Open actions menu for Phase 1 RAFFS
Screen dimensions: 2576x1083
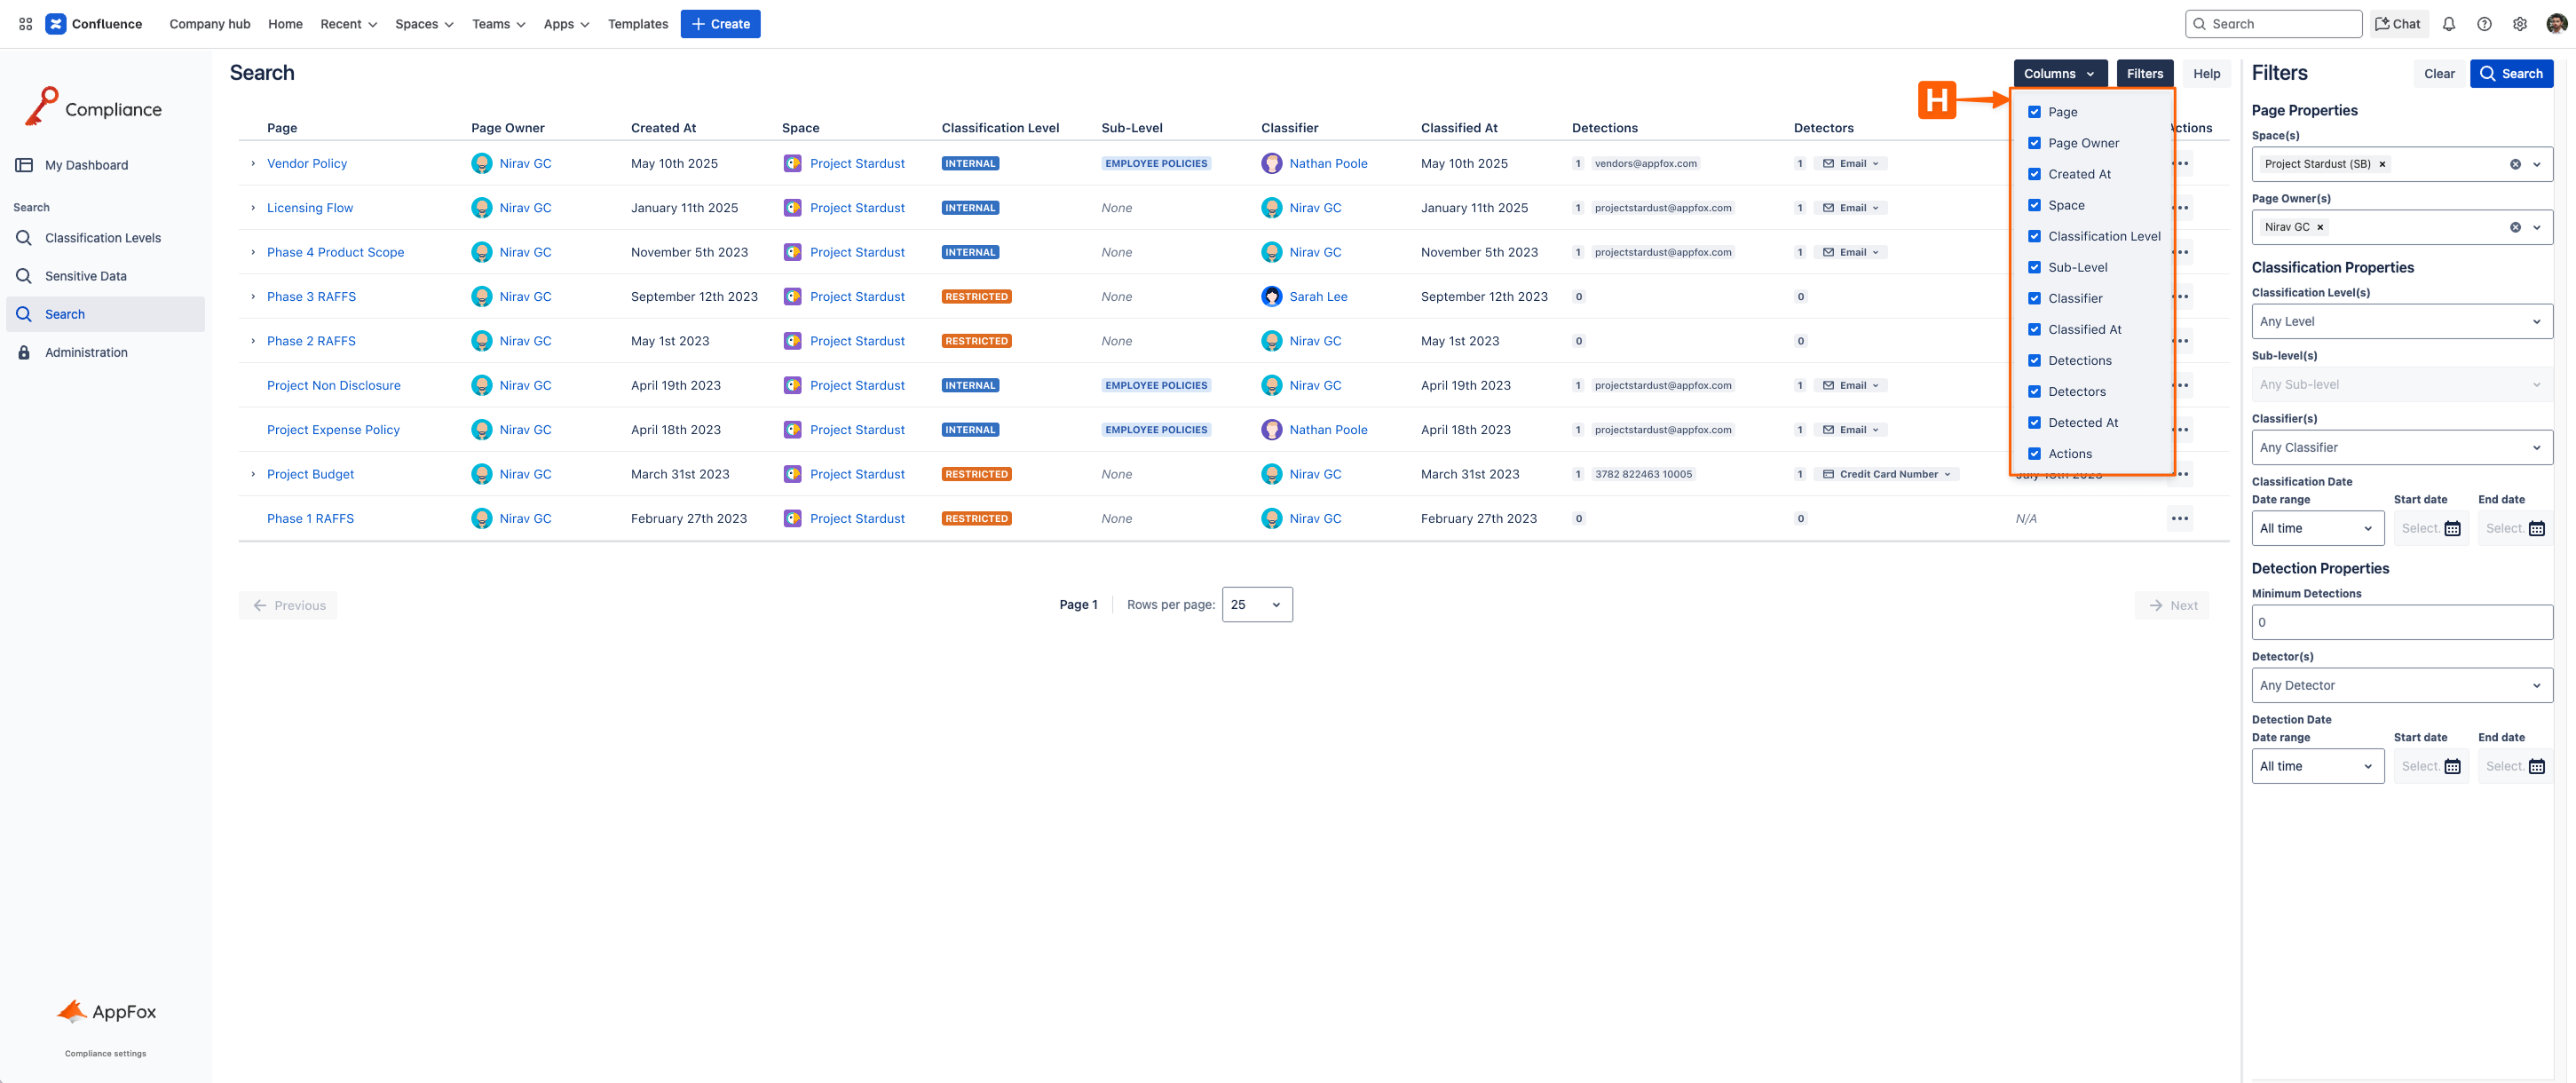pos(2179,518)
